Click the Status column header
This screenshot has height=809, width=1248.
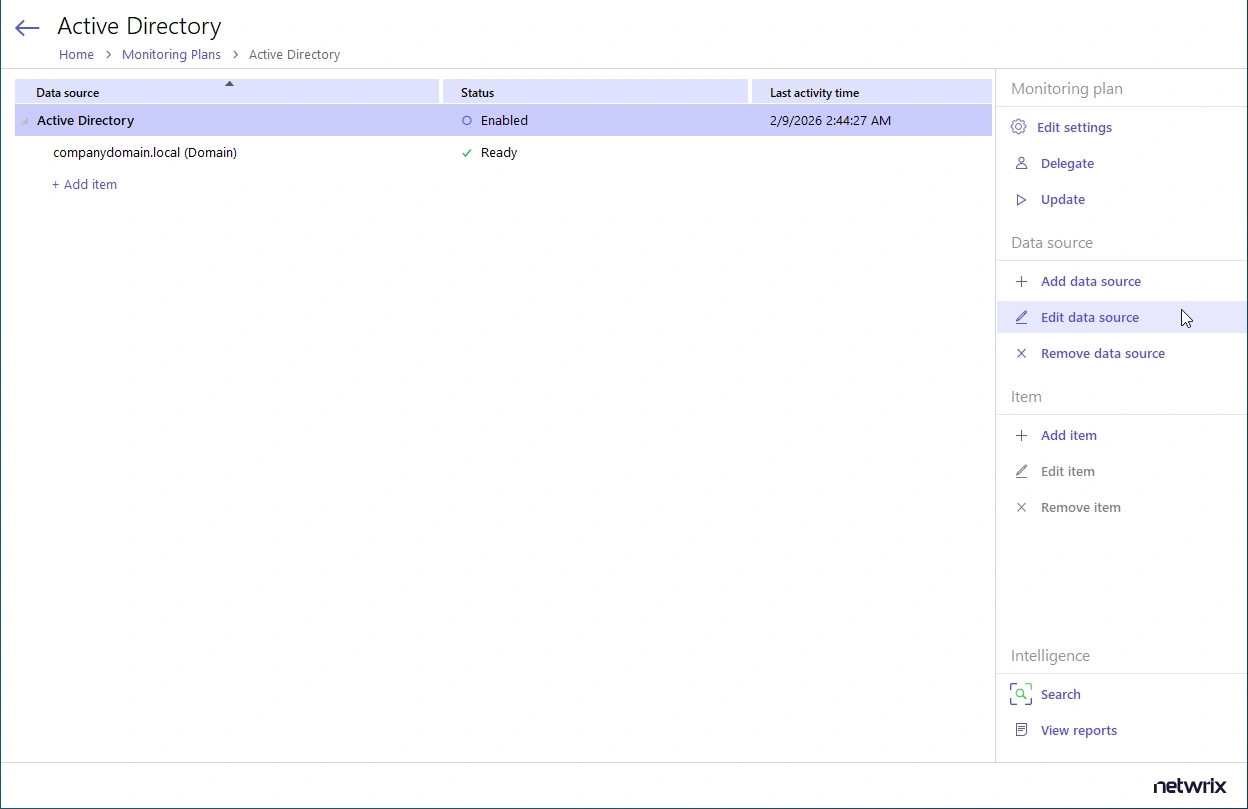pos(477,92)
